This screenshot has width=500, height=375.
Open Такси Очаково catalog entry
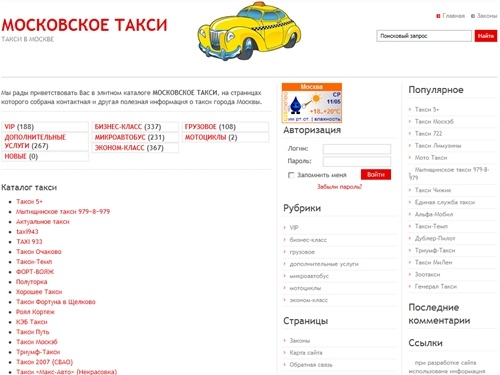(39, 251)
